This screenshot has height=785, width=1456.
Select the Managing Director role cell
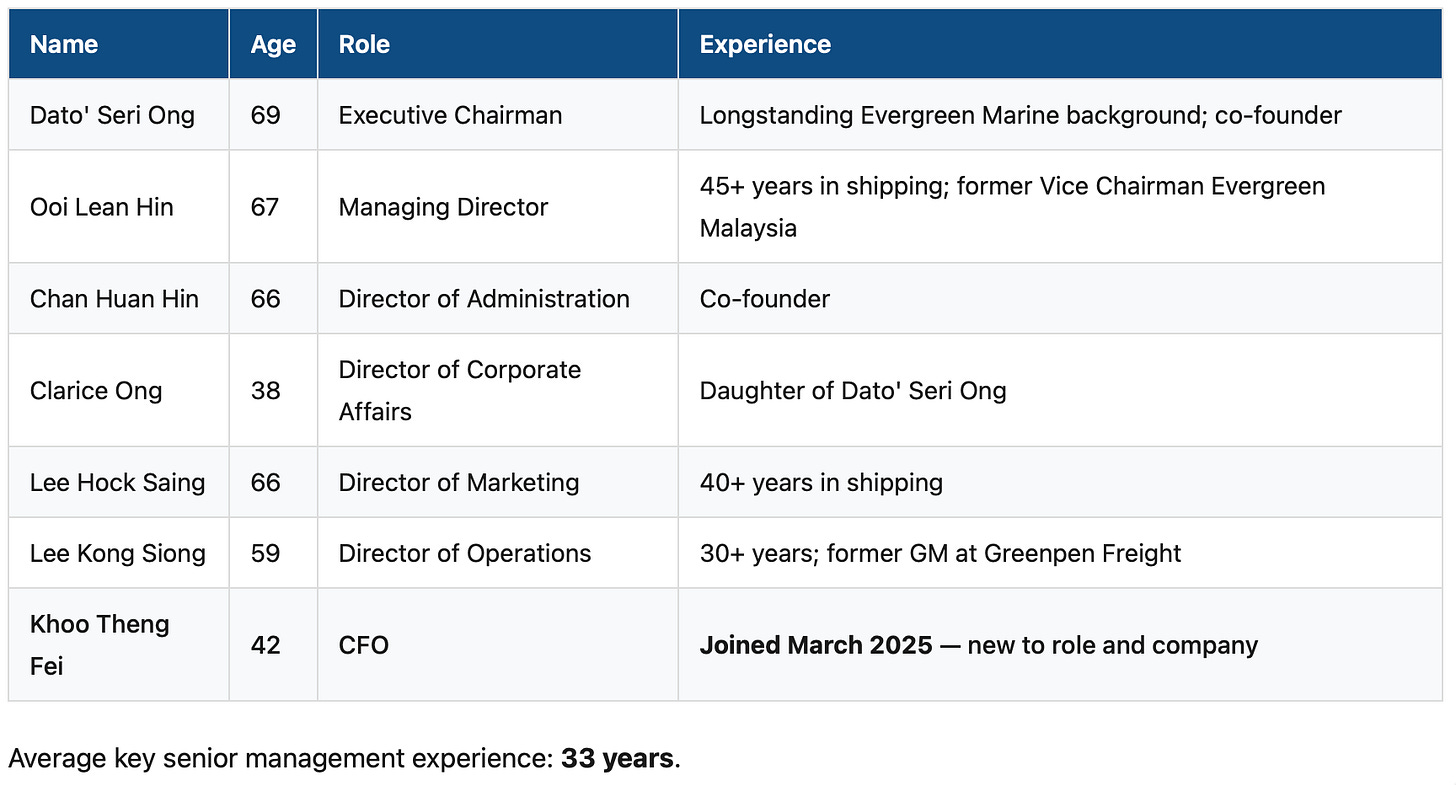pos(497,207)
